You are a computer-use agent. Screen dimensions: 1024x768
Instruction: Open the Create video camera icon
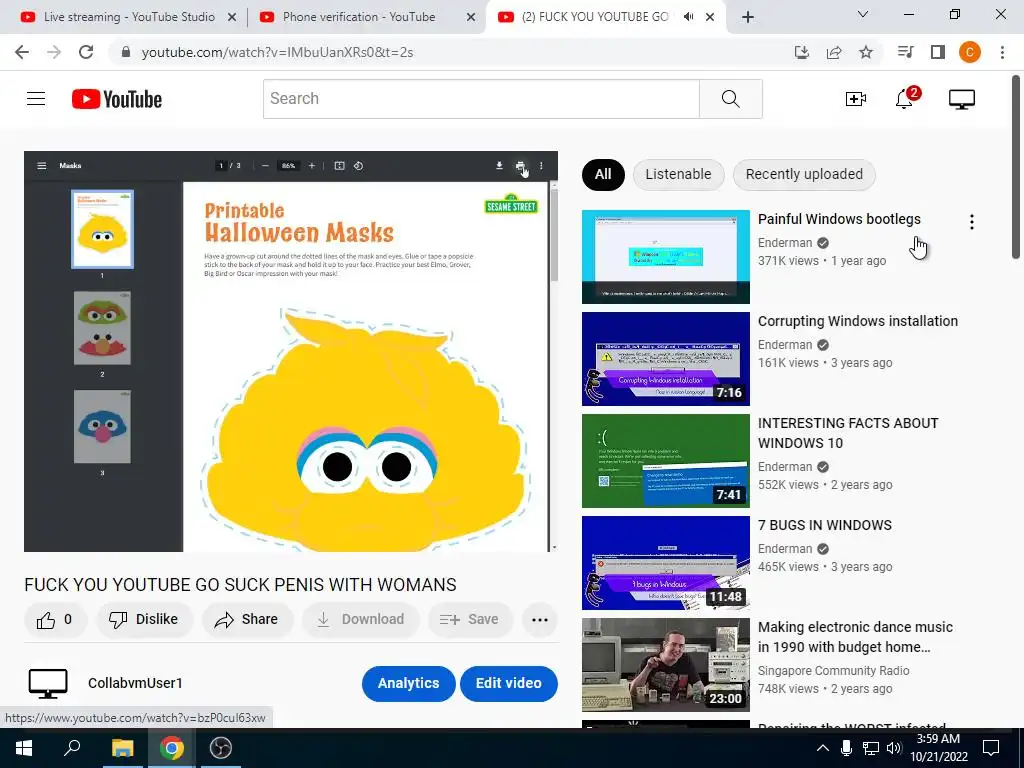(856, 99)
